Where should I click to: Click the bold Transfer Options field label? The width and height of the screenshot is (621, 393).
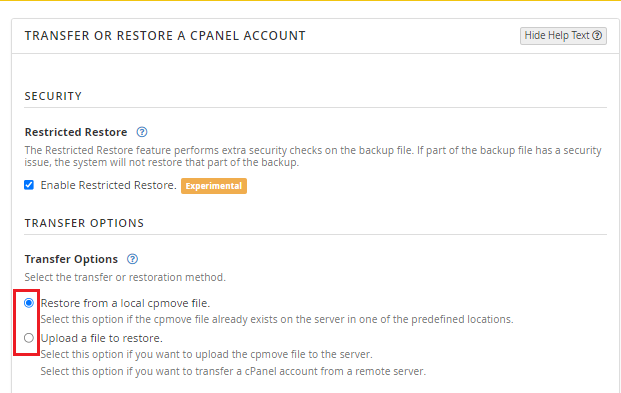(71, 259)
